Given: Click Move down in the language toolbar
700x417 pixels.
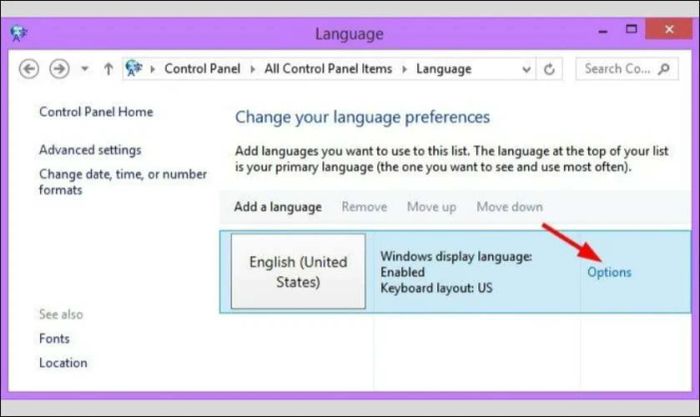Looking at the screenshot, I should (x=509, y=207).
